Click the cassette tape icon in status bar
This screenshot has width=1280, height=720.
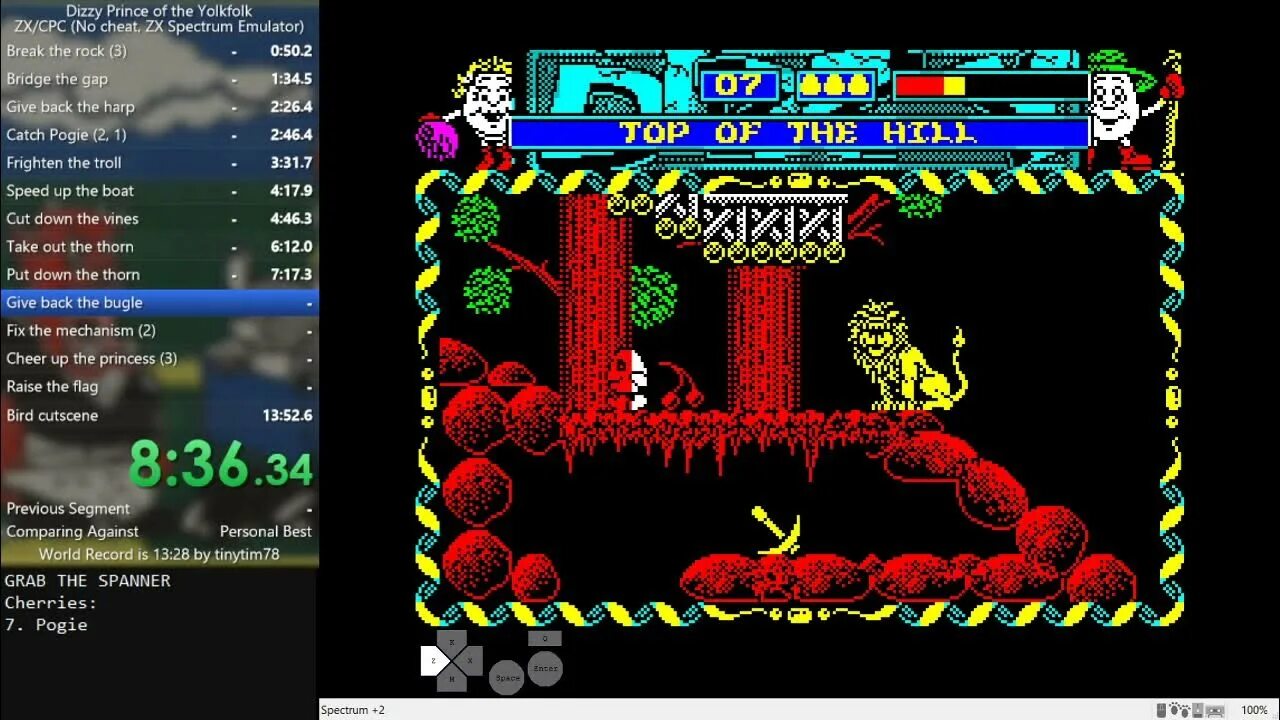tap(1215, 710)
